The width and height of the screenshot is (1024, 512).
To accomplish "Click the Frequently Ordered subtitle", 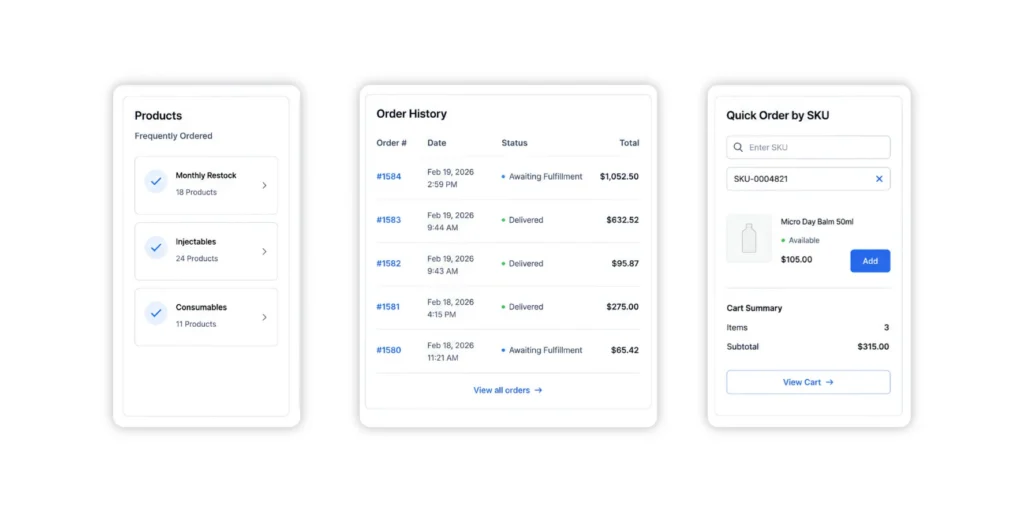I will (x=173, y=136).
